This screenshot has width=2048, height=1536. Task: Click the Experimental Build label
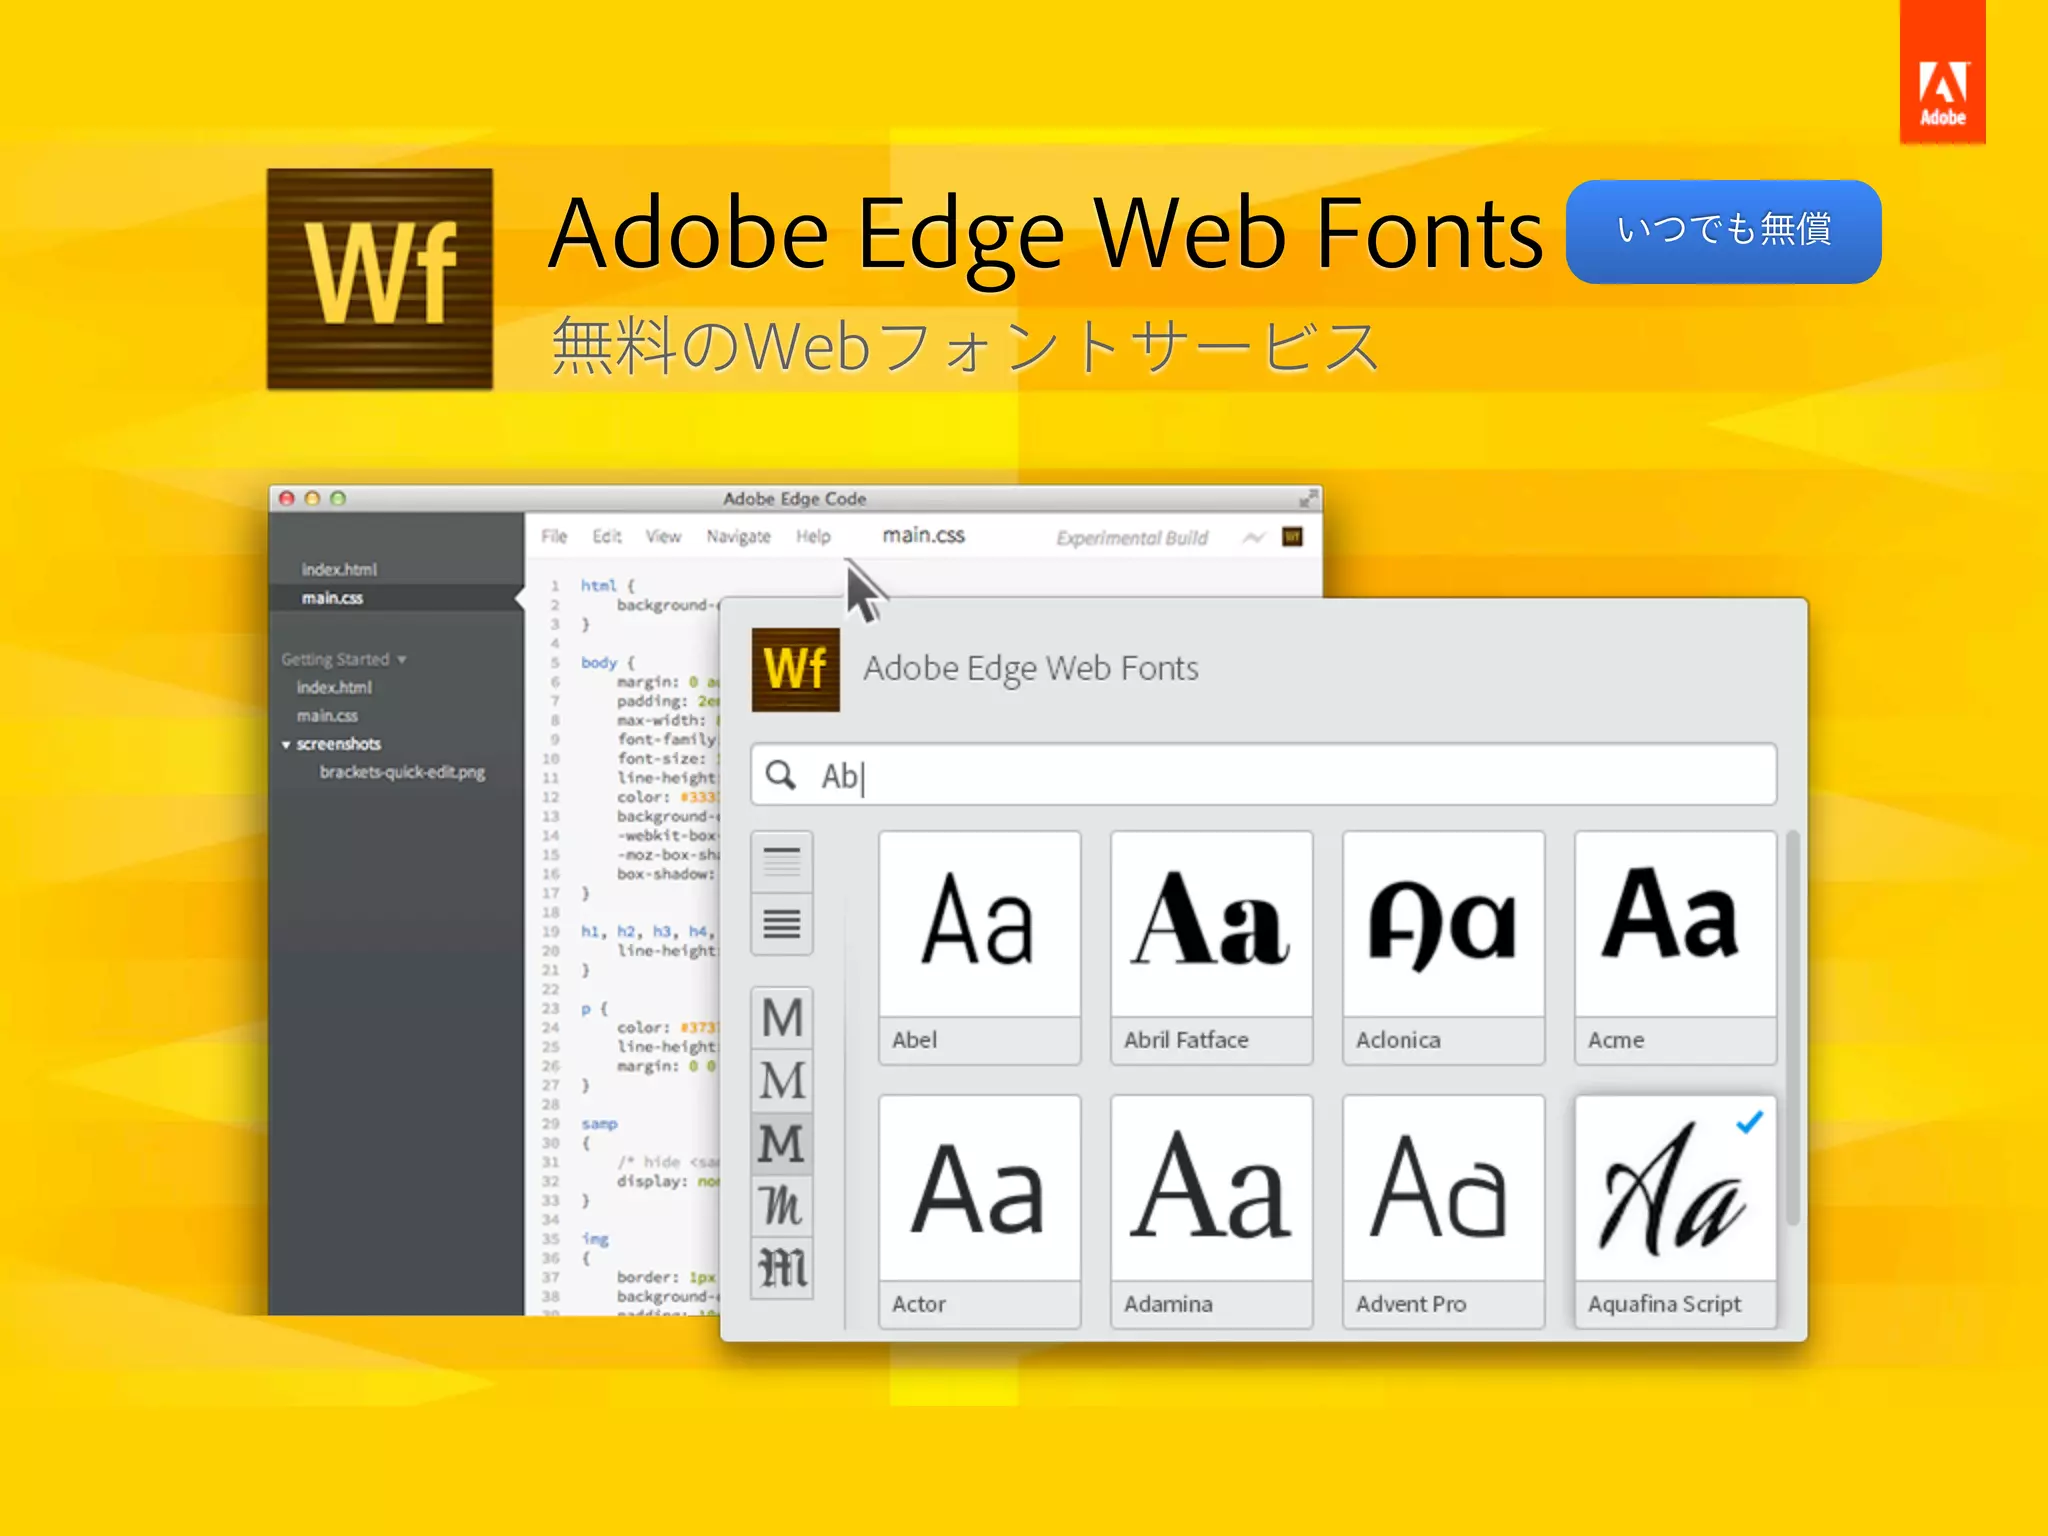(x=1132, y=538)
